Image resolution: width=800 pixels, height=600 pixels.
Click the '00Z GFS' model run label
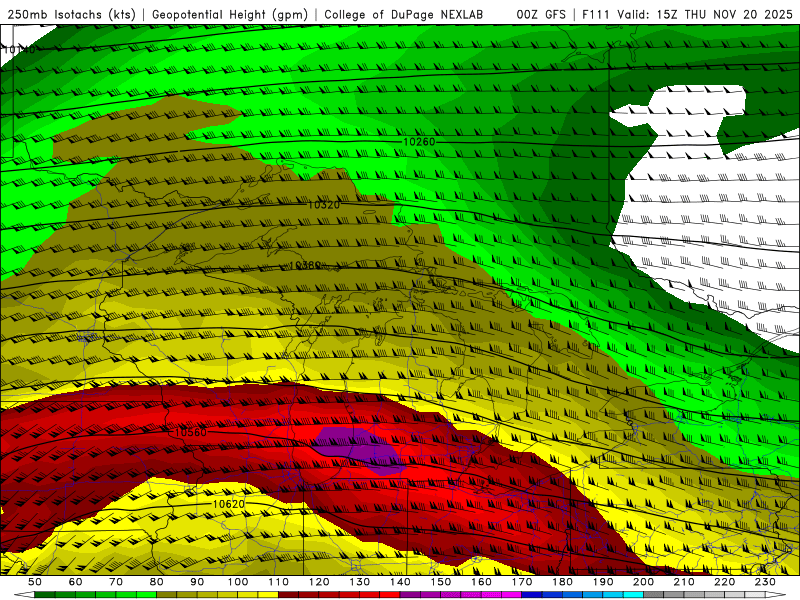click(541, 14)
